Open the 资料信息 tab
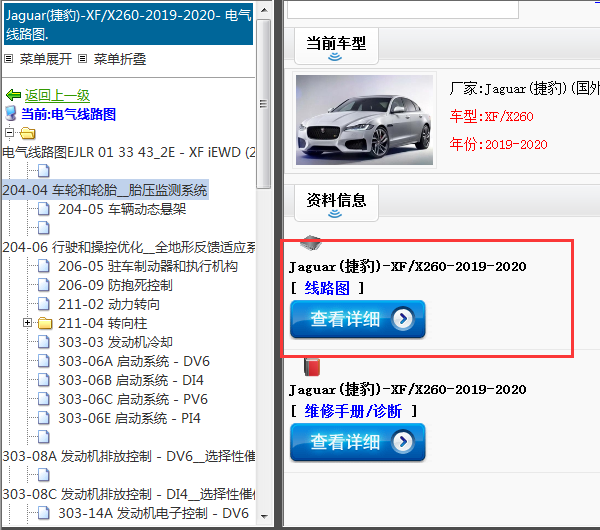 pyautogui.click(x=336, y=203)
